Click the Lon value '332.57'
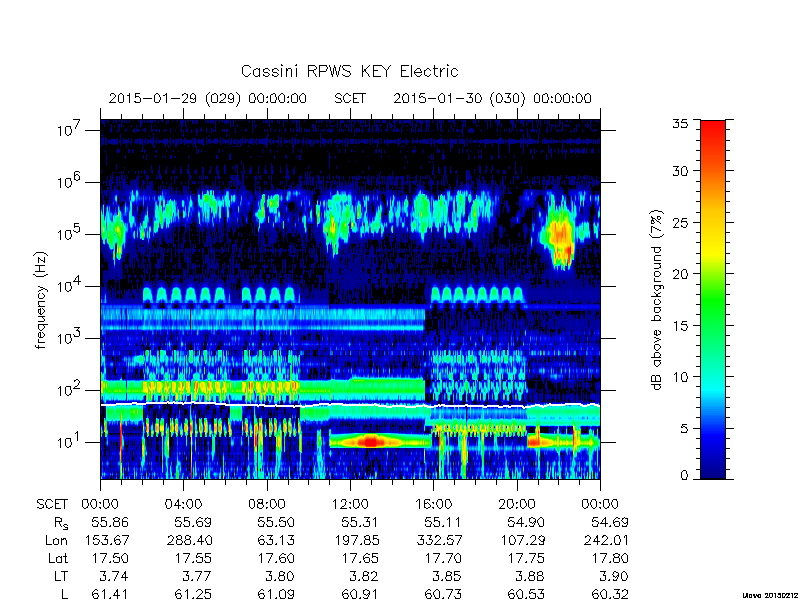The width and height of the screenshot is (800, 600). pyautogui.click(x=439, y=540)
